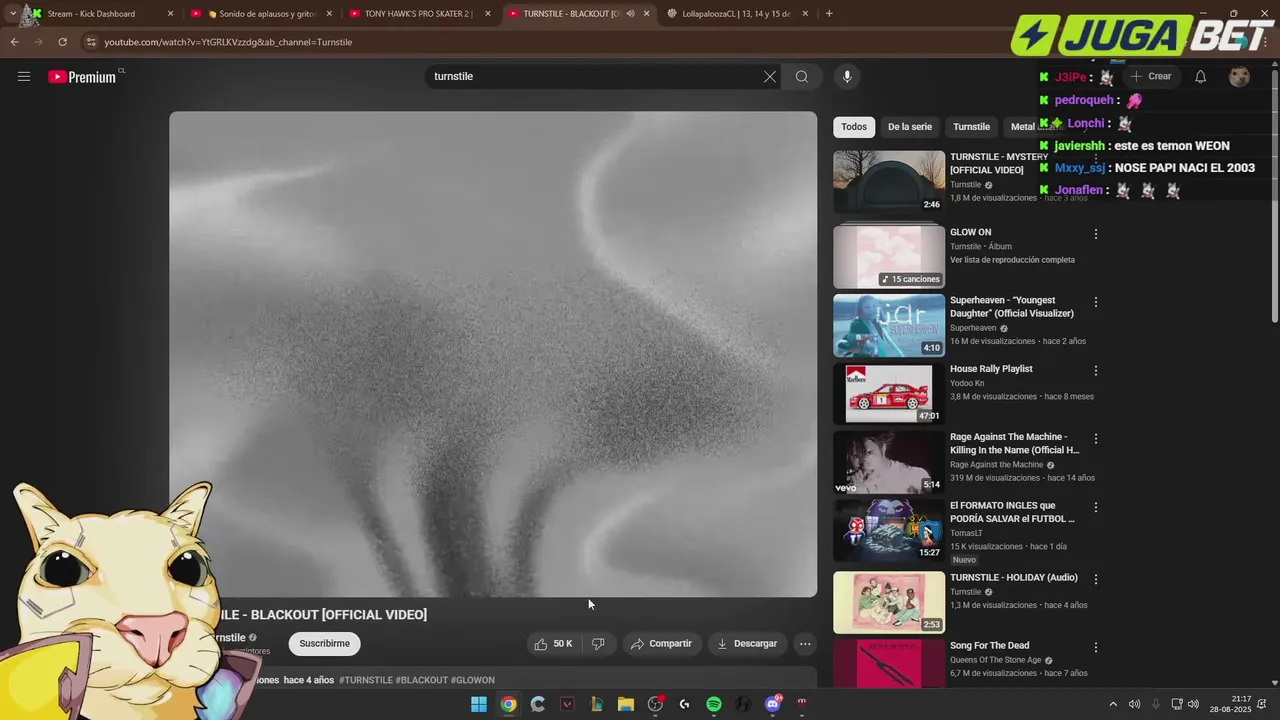
Task: Click the Chrome icon in the taskbar
Action: (509, 704)
